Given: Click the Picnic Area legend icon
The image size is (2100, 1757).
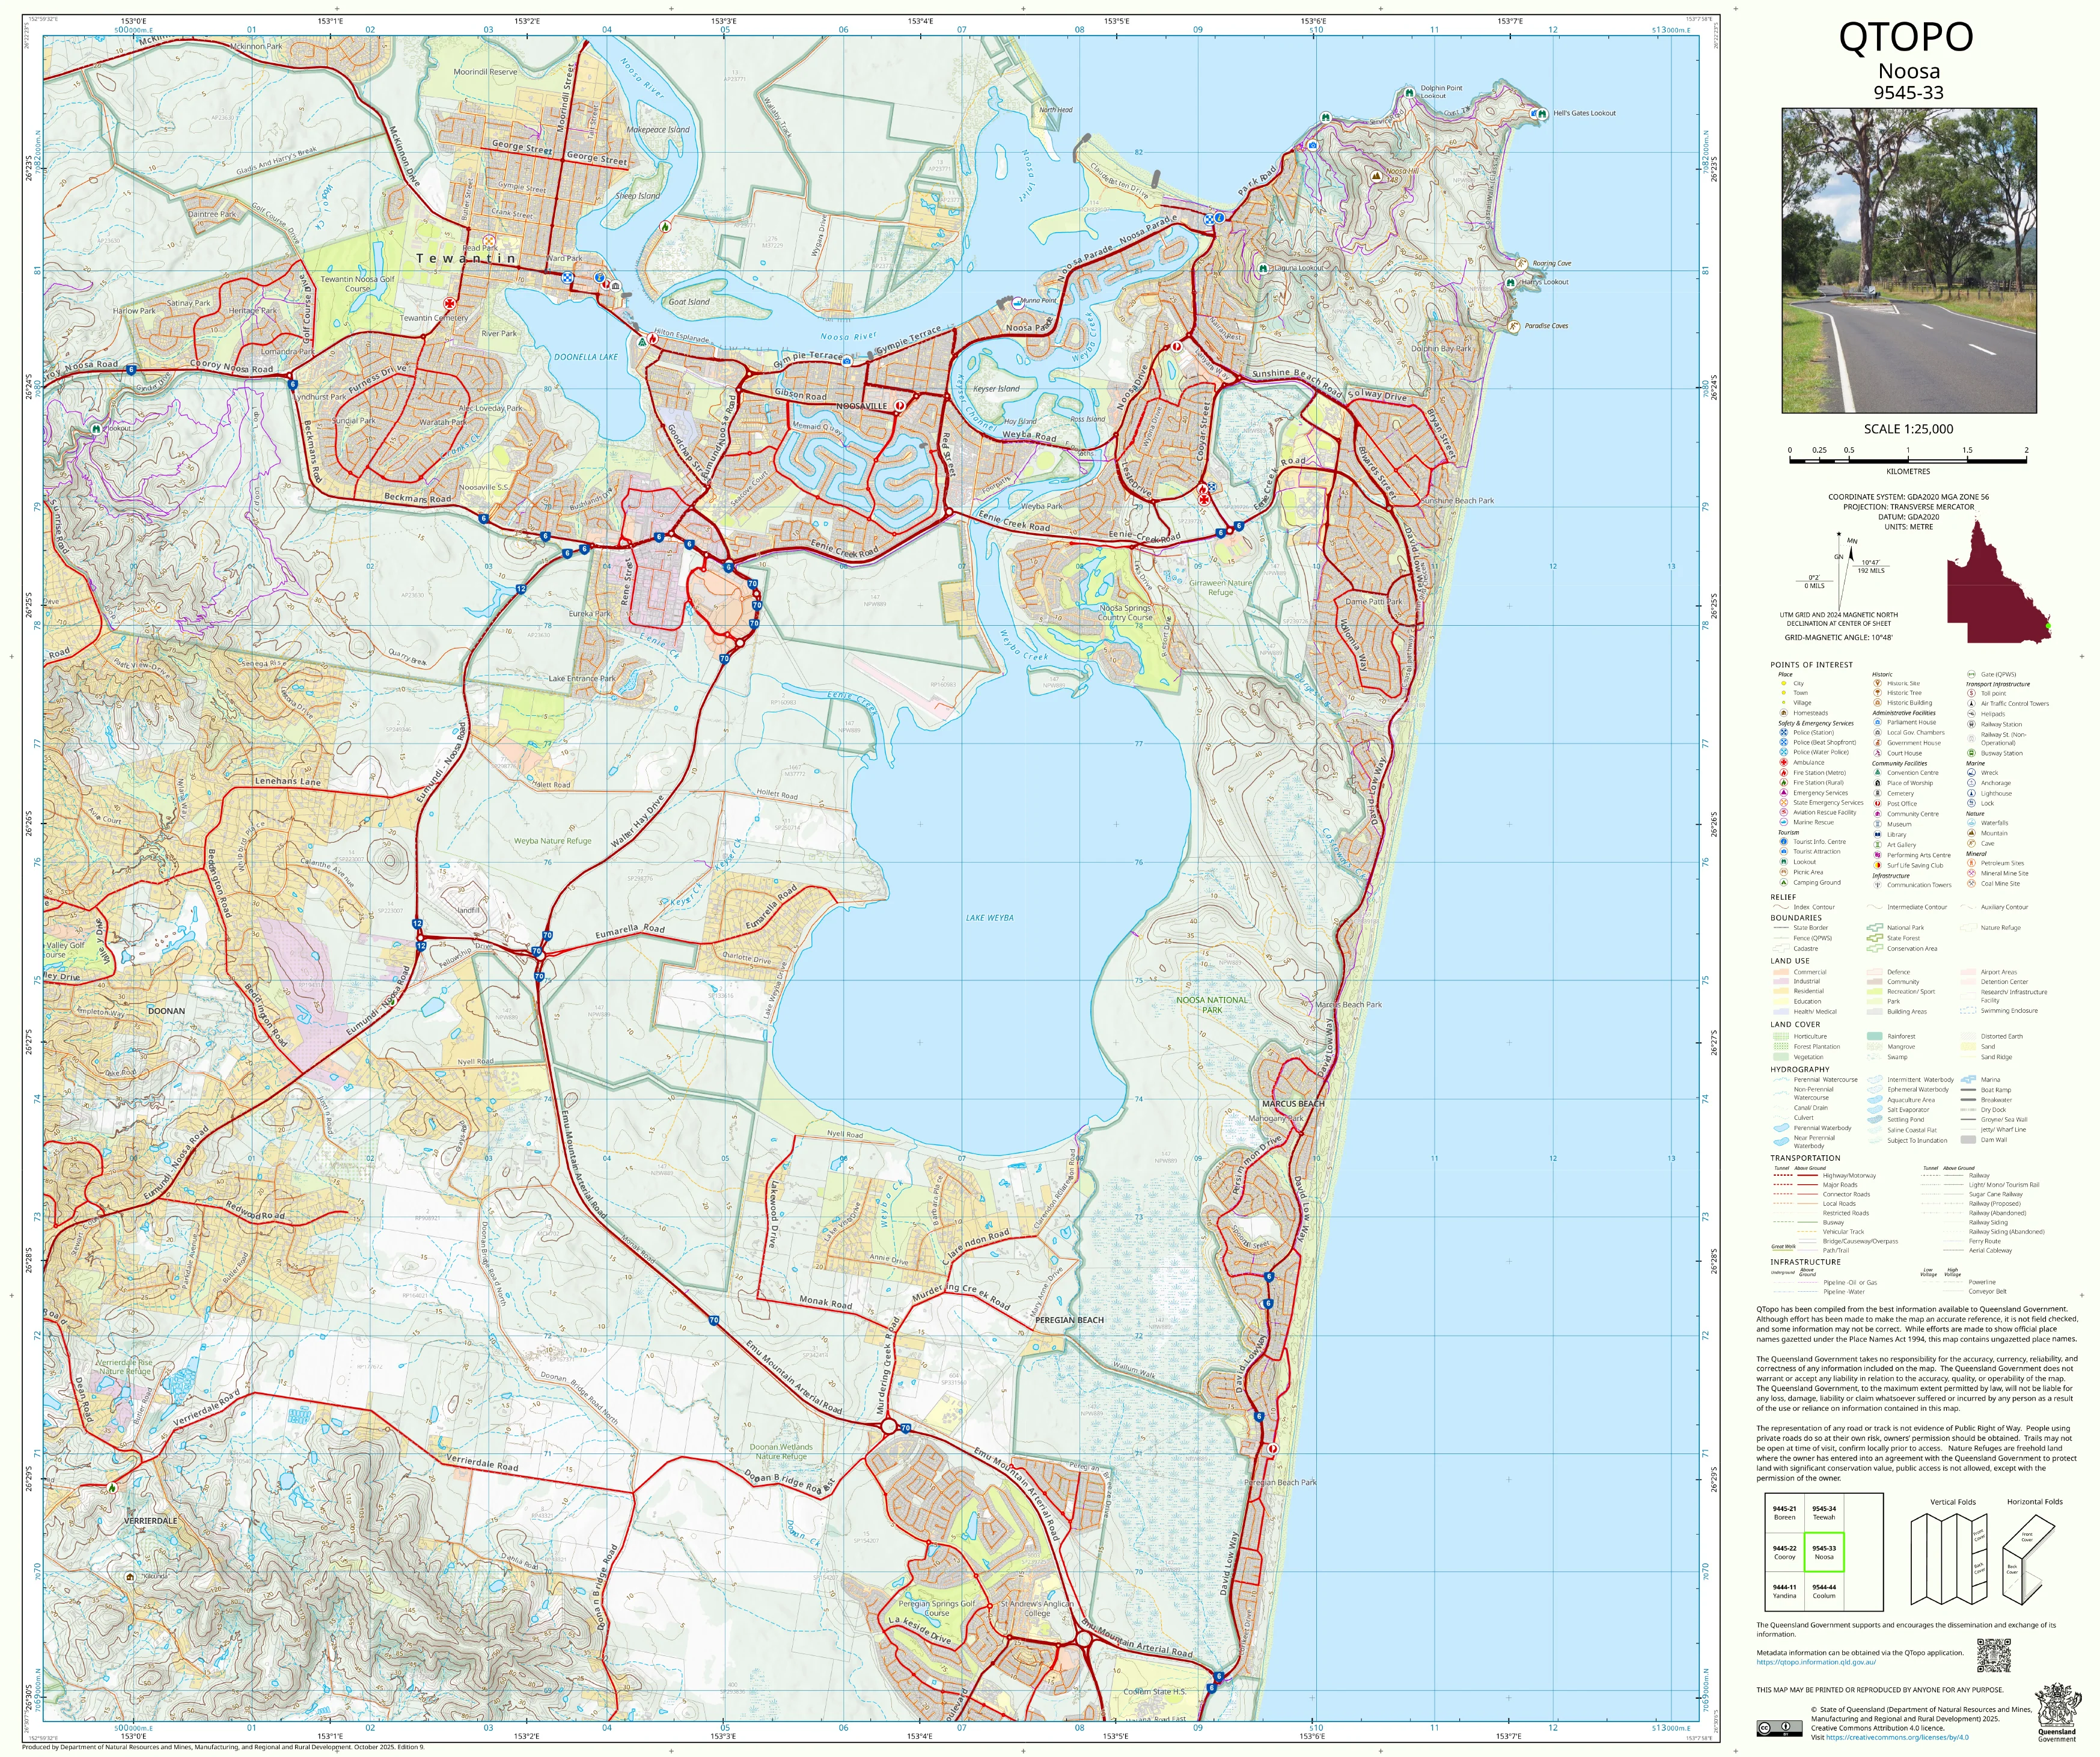Looking at the screenshot, I should (x=1783, y=872).
